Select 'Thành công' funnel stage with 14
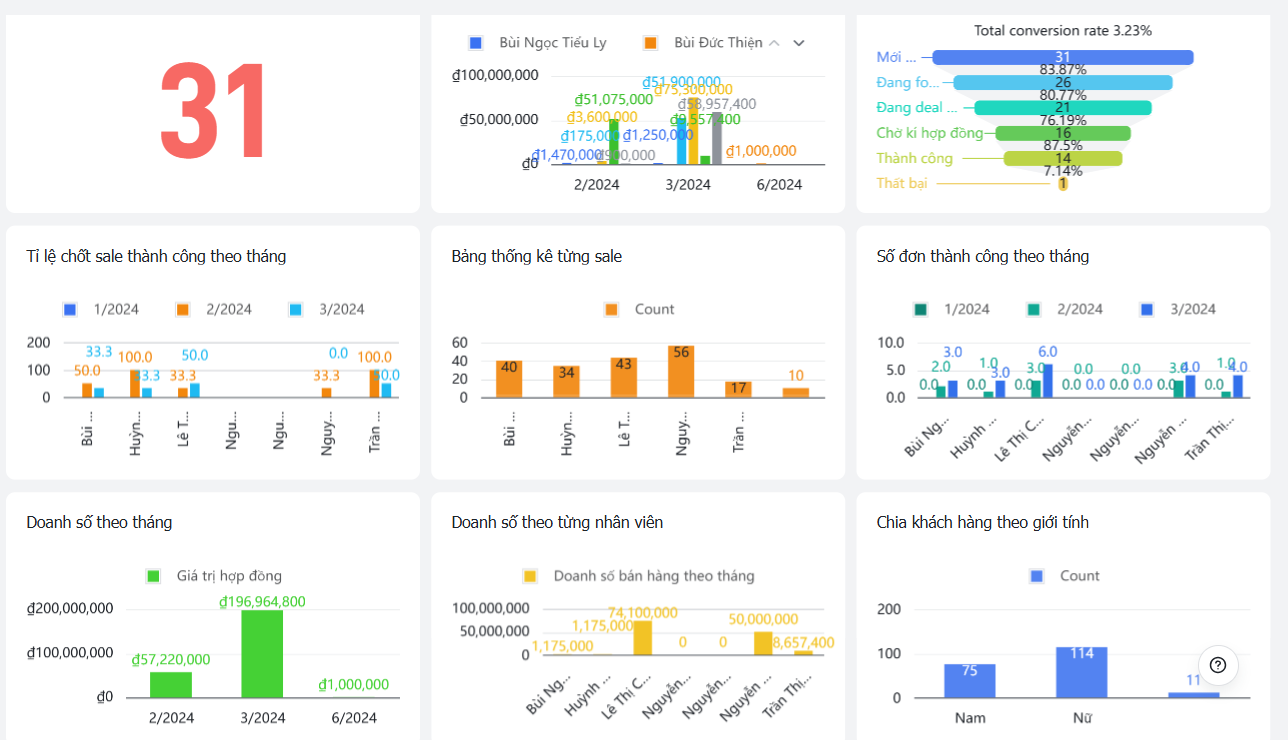The width and height of the screenshot is (1288, 740). tap(1063, 158)
